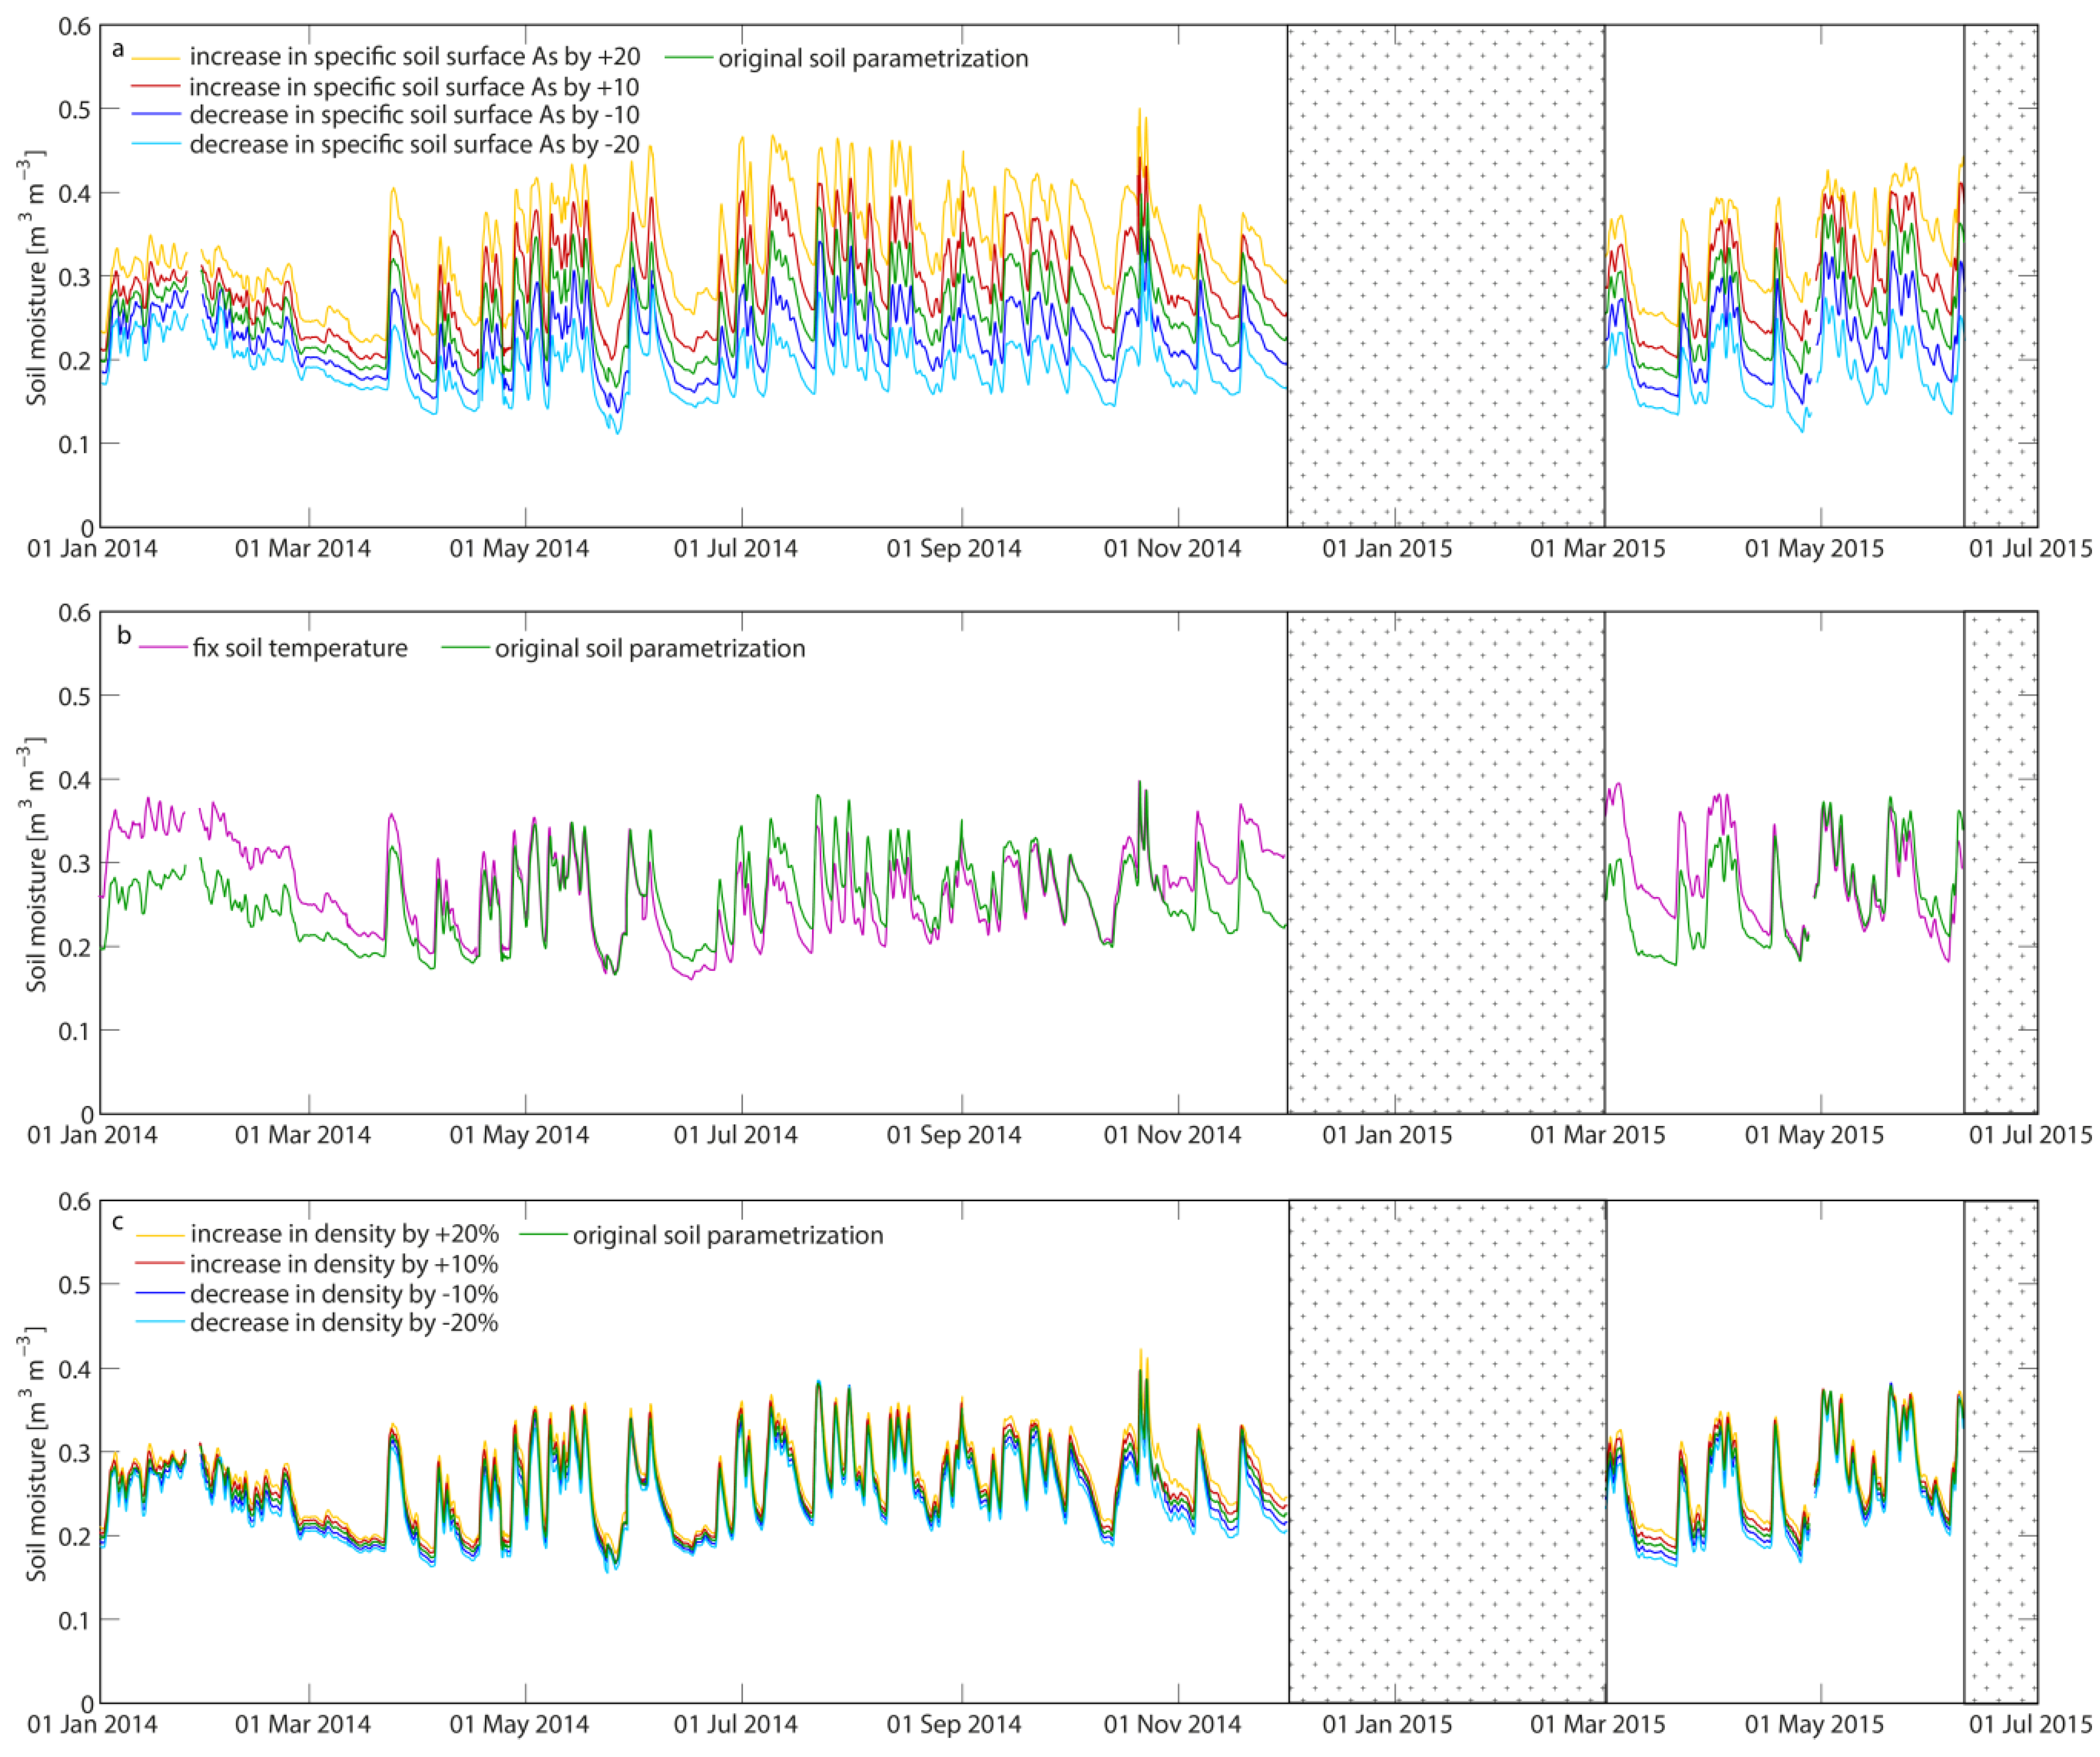Click panel letter 'c' label
The height and width of the screenshot is (1757, 2100).
coord(118,1222)
